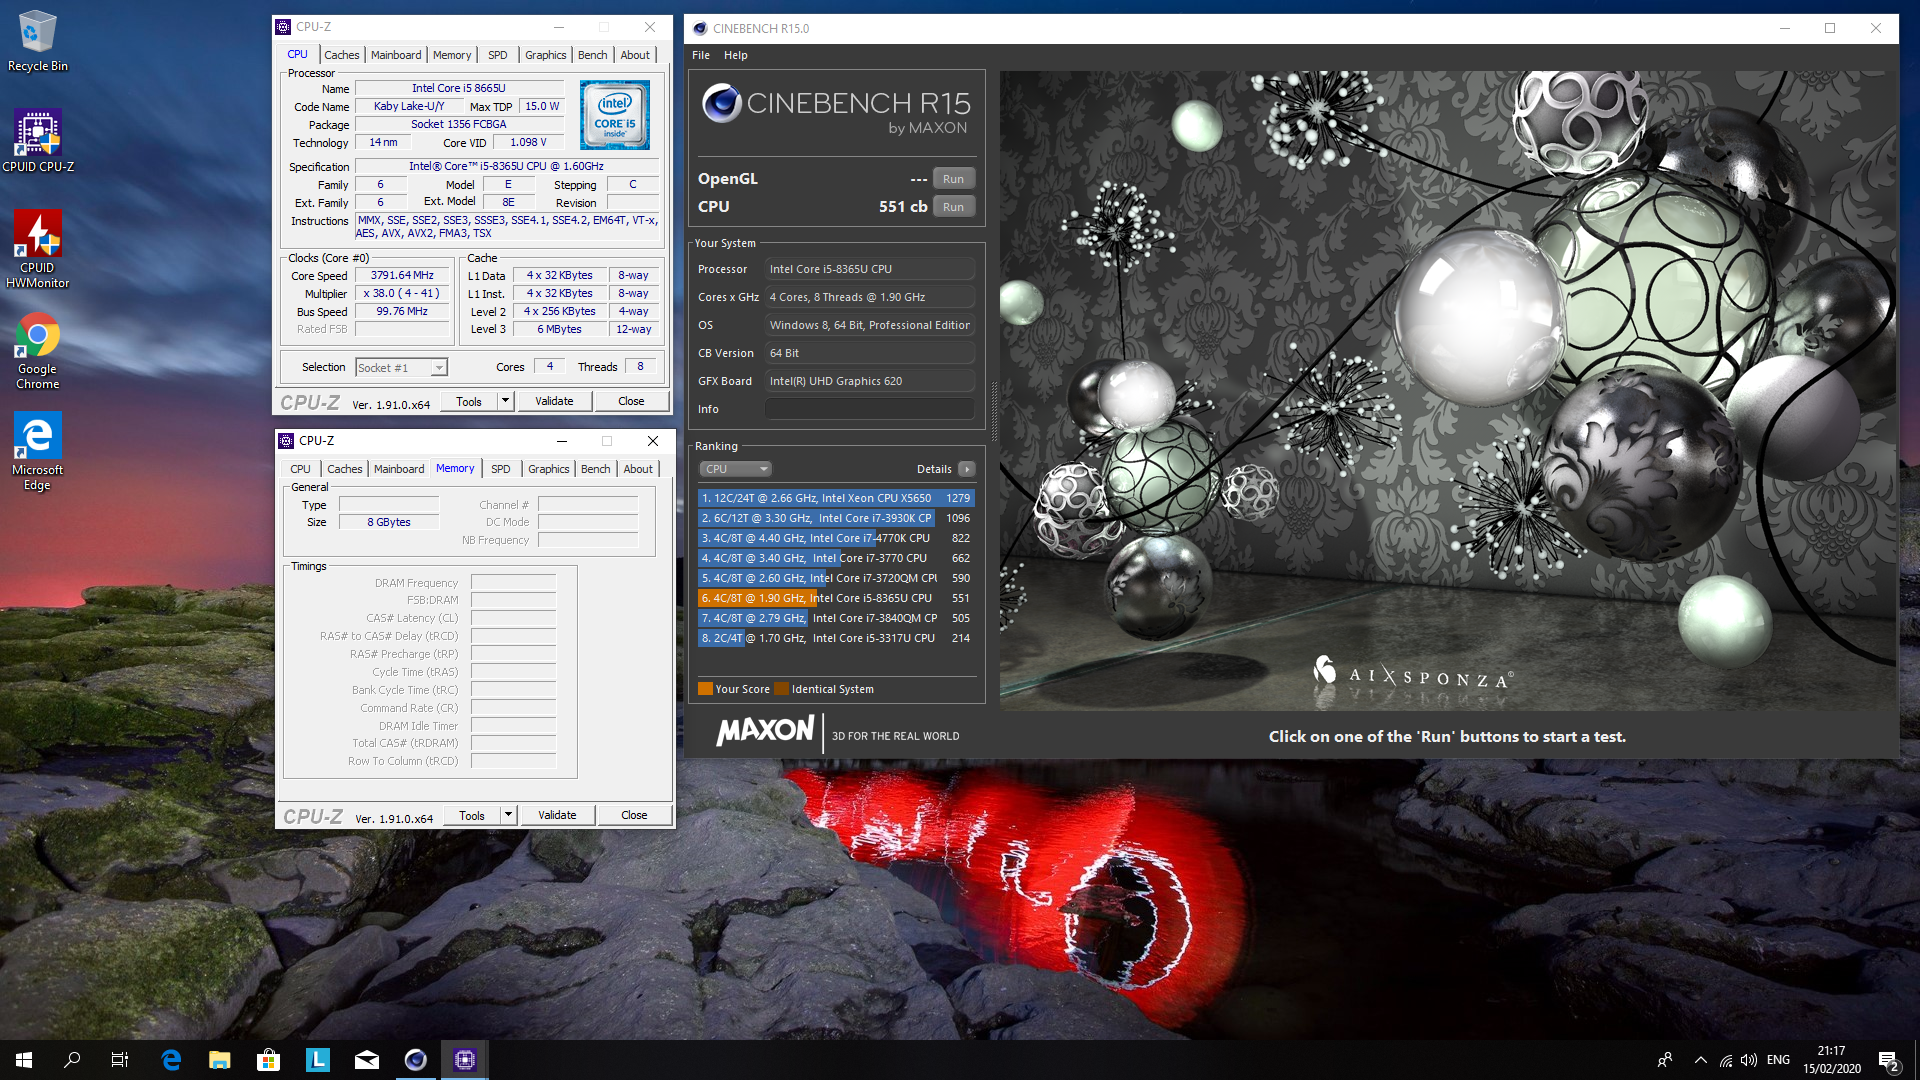Open Microsoft Store from the taskbar
This screenshot has width=1920, height=1080.
[x=268, y=1060]
